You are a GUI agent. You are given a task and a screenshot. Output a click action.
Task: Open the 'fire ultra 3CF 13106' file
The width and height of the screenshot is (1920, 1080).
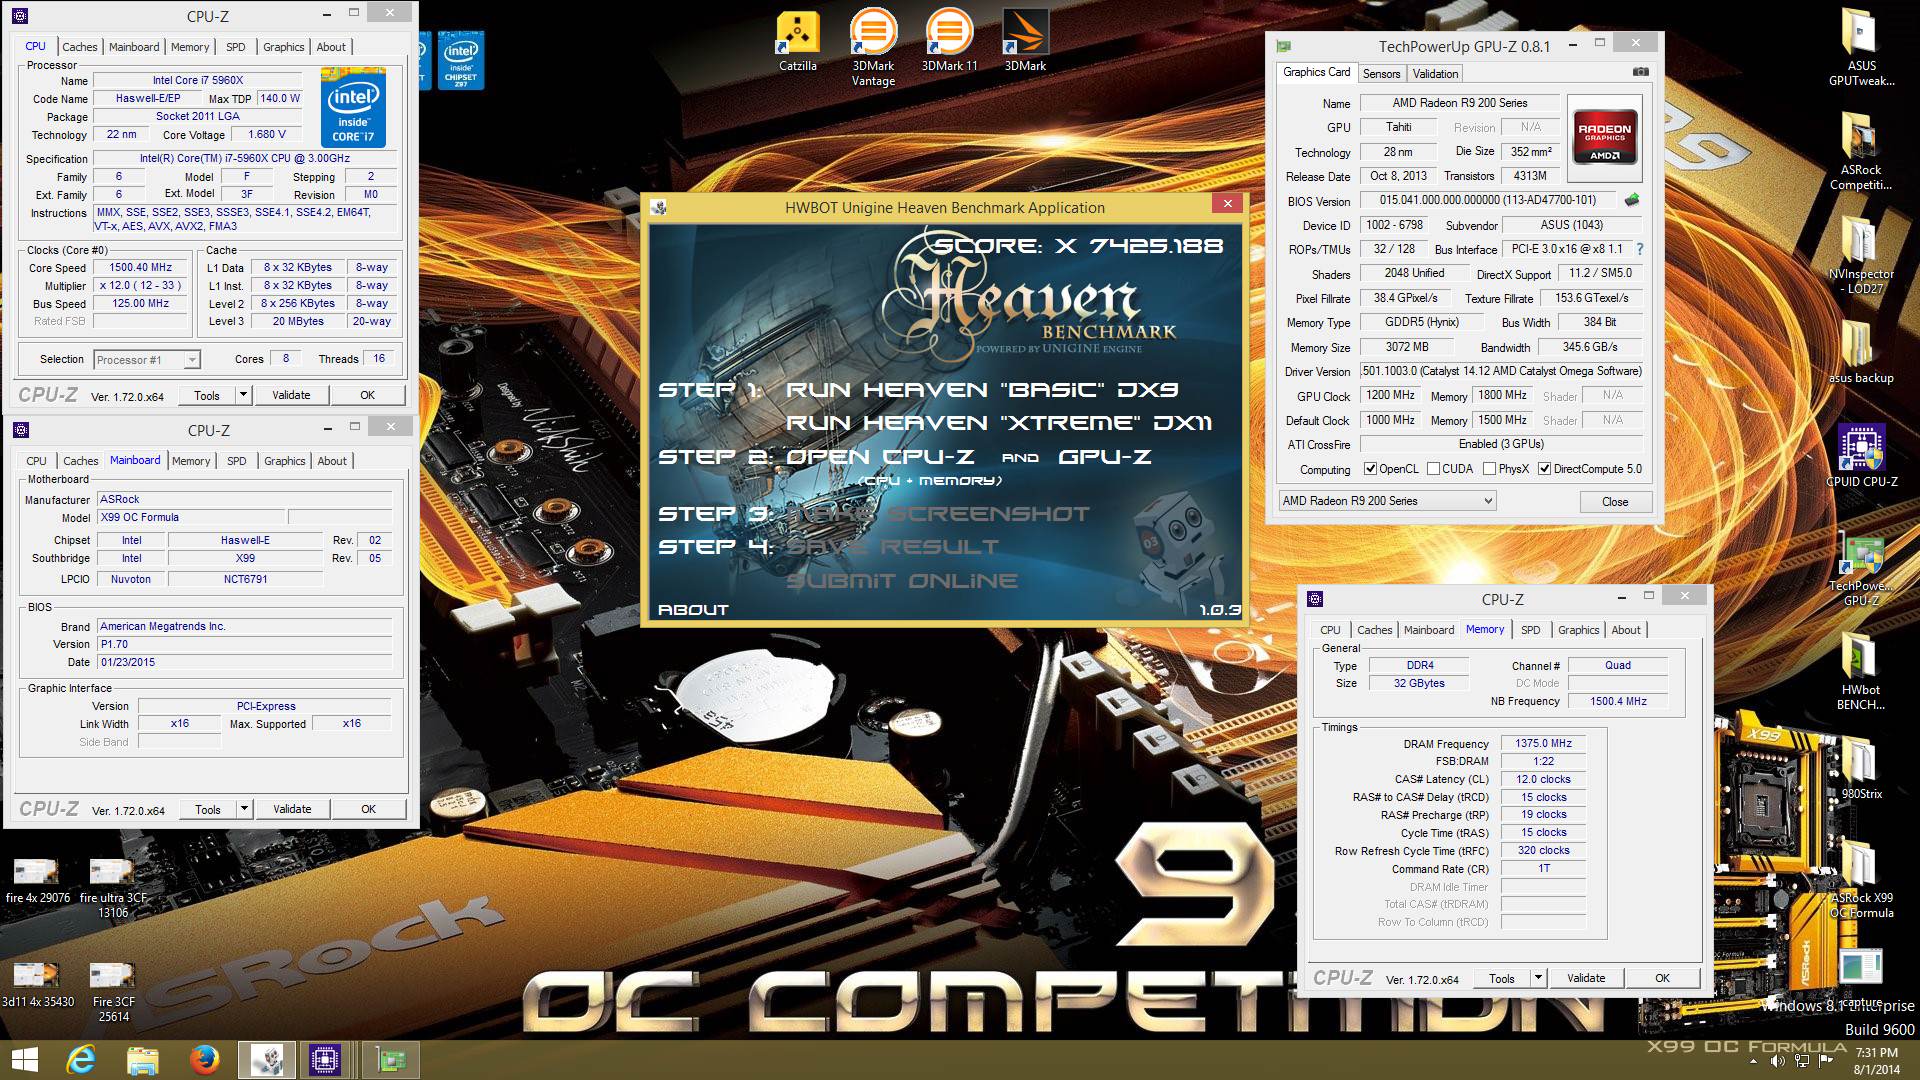(113, 887)
